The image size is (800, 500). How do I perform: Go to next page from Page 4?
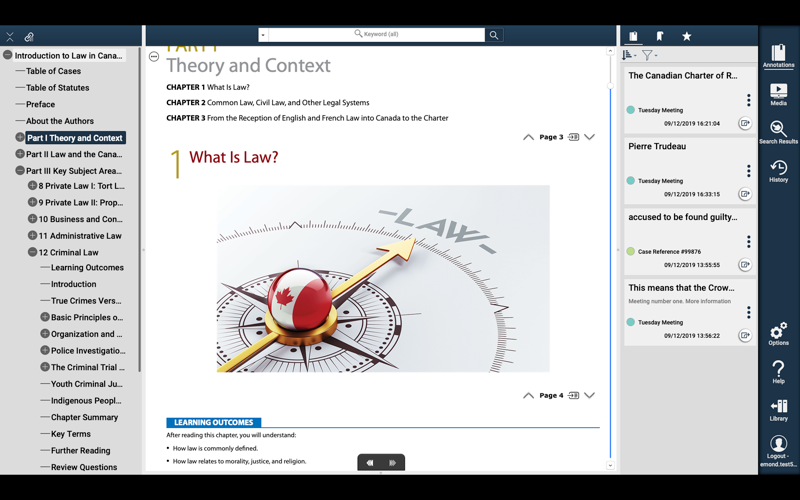click(x=589, y=395)
